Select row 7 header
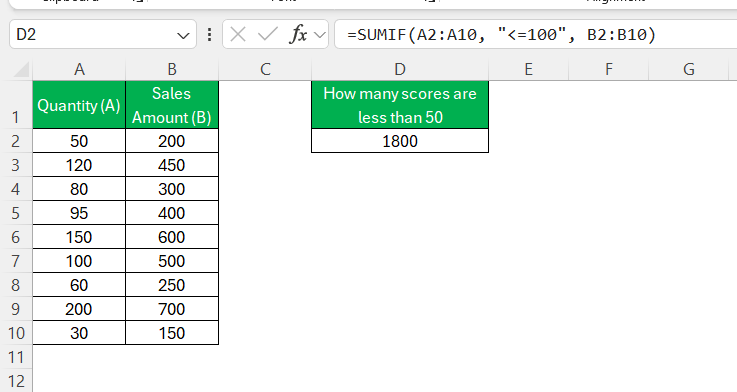 16,260
